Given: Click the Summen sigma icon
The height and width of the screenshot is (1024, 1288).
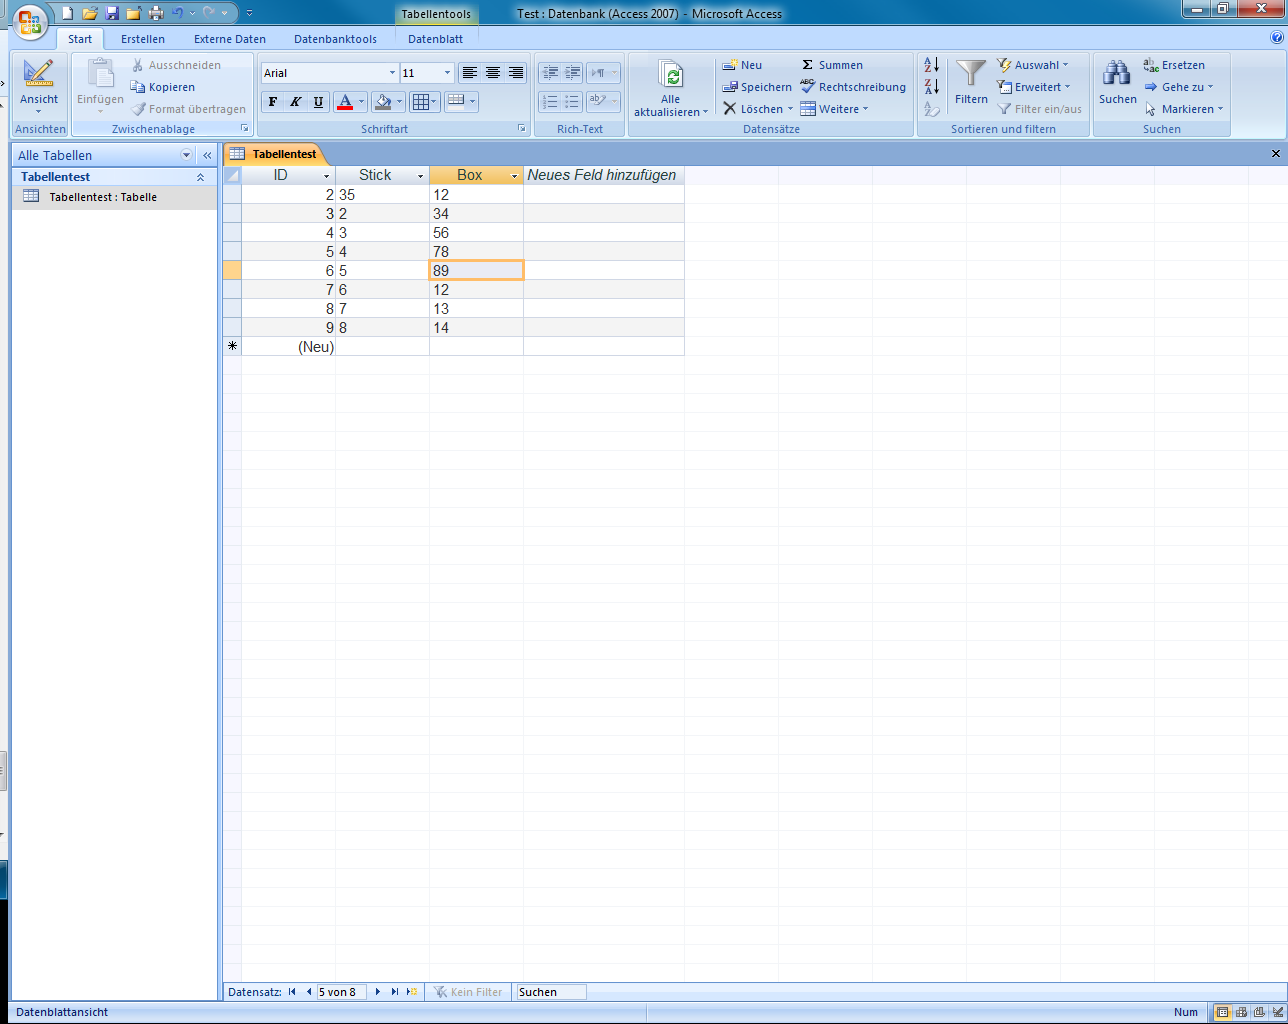Looking at the screenshot, I should coord(808,65).
